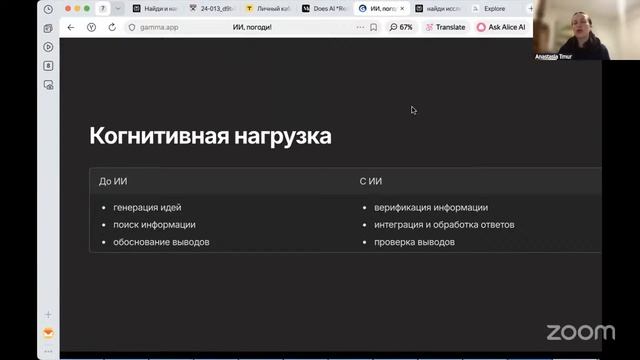Viewport: 640px width, 360px height.
Task: Switch to the 'найди иссл...' tab
Action: [438, 9]
